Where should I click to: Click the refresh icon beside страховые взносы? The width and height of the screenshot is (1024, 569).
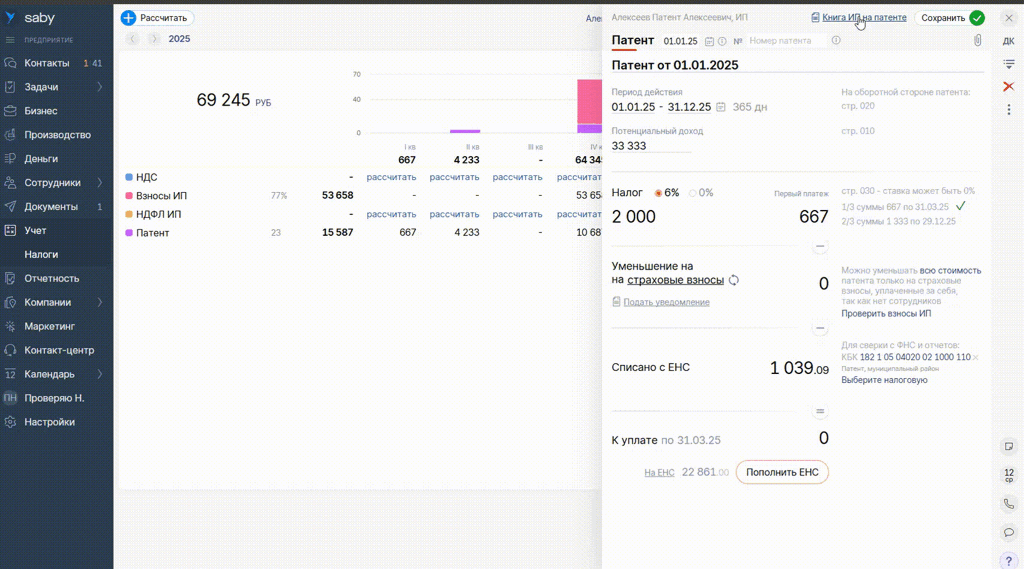point(734,281)
